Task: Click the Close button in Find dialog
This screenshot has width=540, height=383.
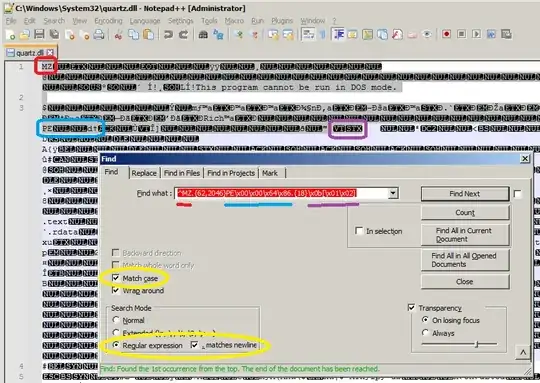Action: (465, 281)
